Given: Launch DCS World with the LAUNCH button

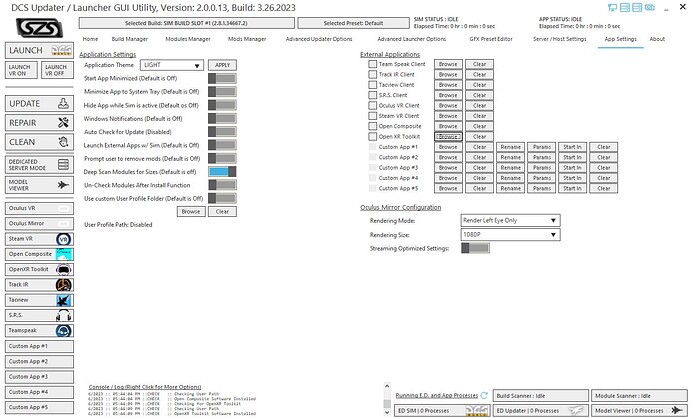Looking at the screenshot, I should (x=39, y=51).
